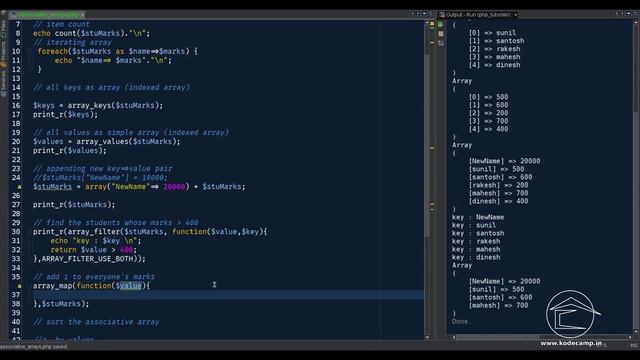Click the '[0] => sunil' output line
The height and width of the screenshot is (360, 640).
492,33
